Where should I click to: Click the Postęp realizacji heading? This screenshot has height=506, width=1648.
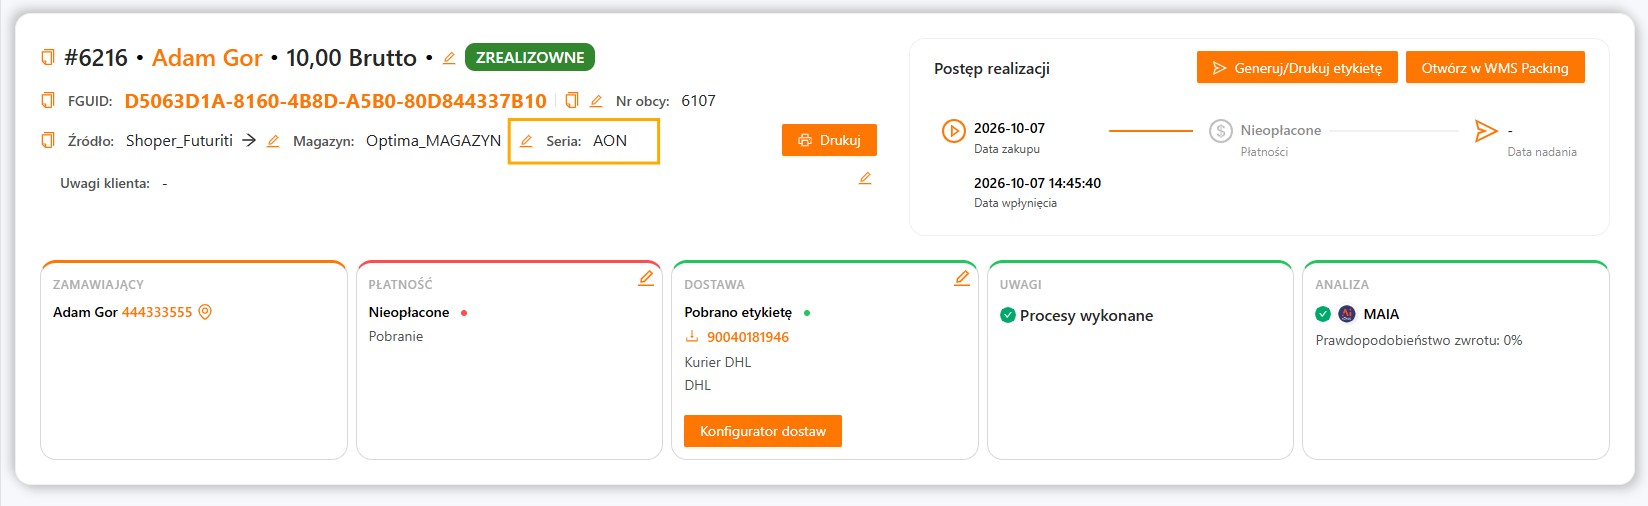pos(992,68)
